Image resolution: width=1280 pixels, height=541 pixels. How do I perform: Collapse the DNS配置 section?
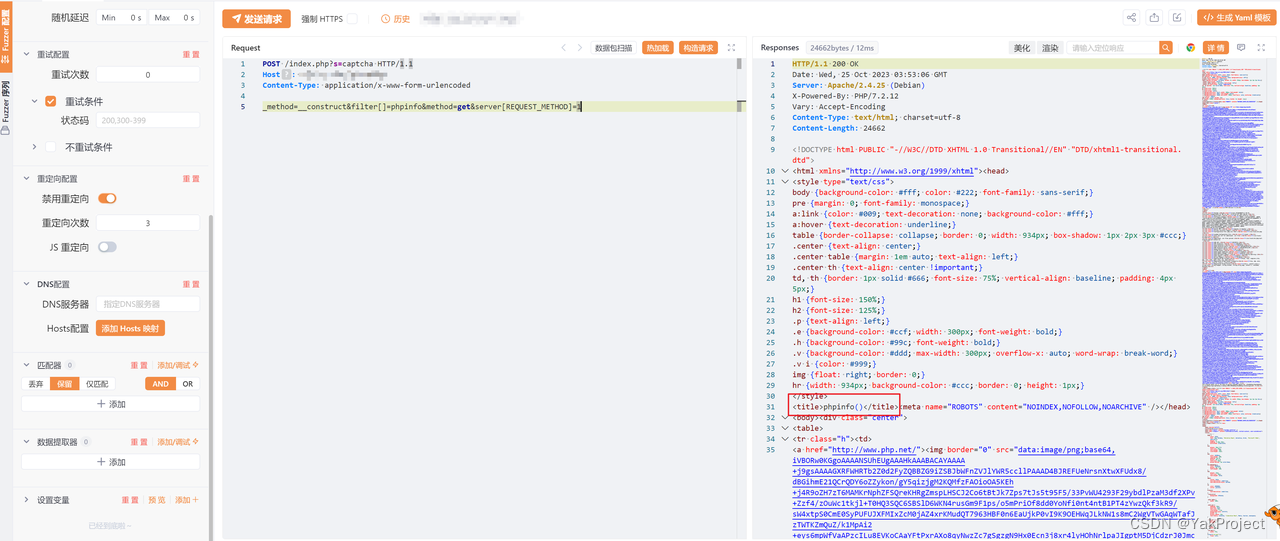coord(27,284)
